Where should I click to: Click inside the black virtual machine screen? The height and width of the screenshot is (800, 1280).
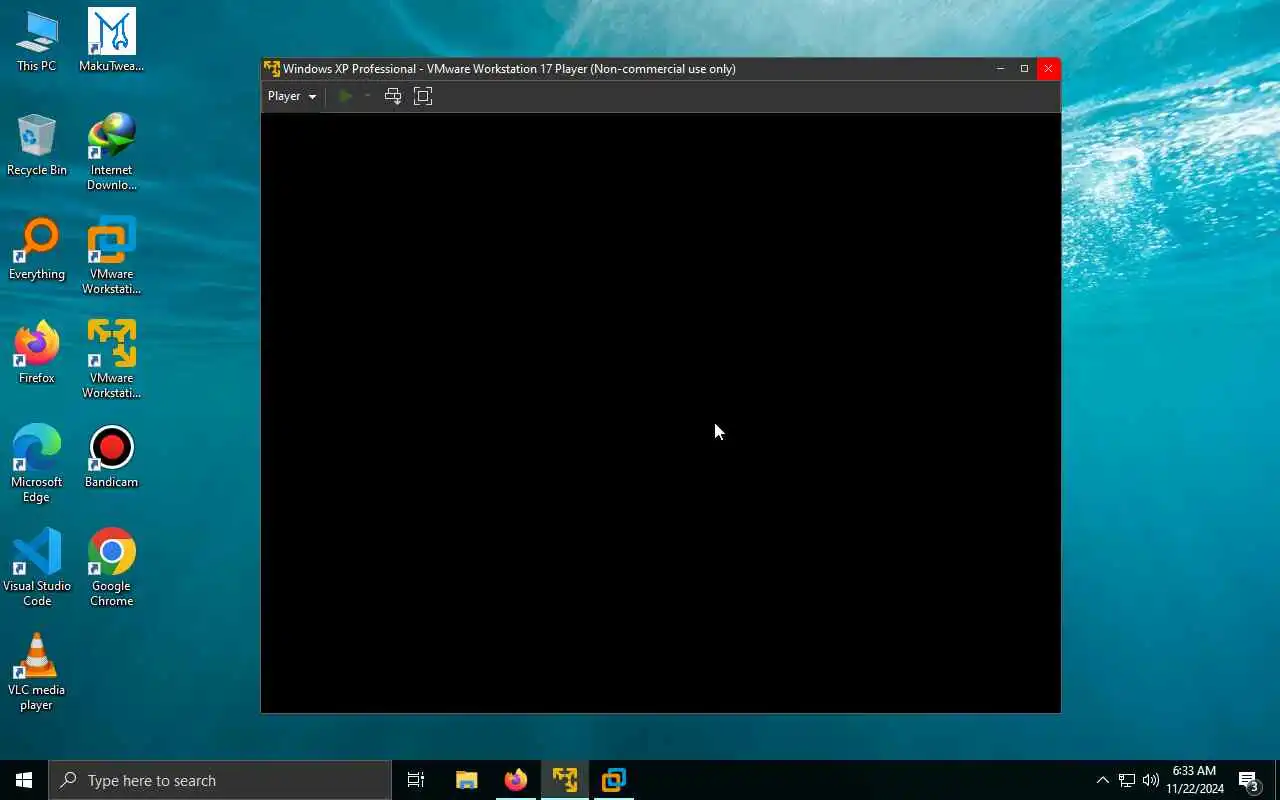(x=660, y=412)
